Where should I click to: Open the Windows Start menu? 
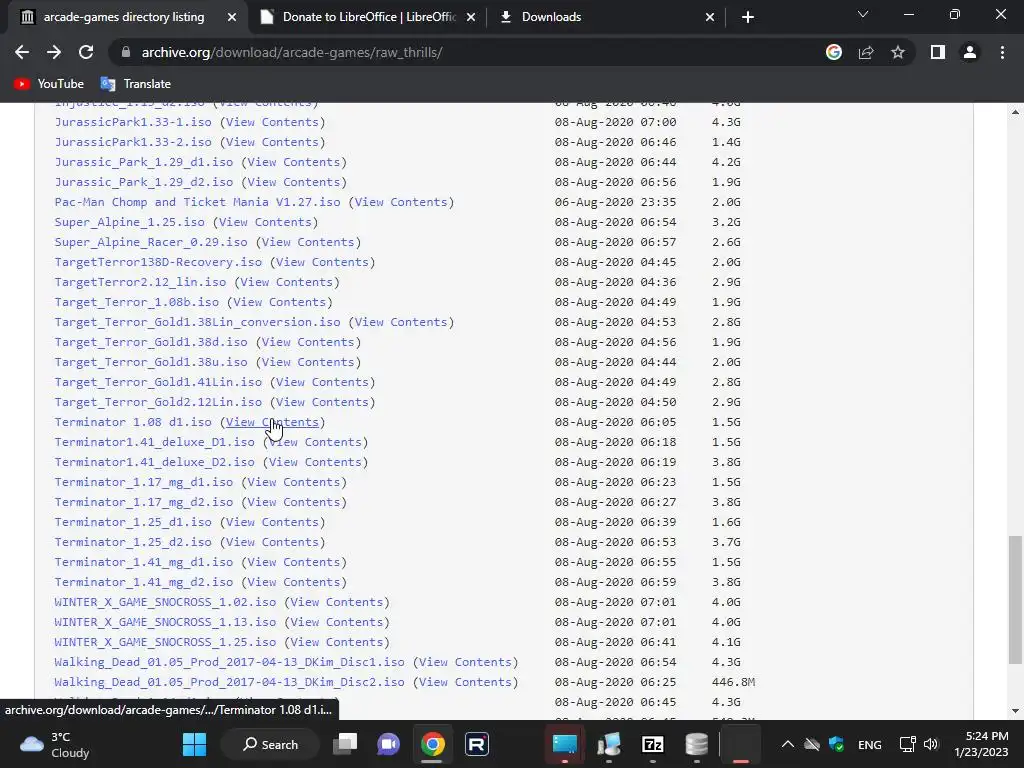pos(194,744)
